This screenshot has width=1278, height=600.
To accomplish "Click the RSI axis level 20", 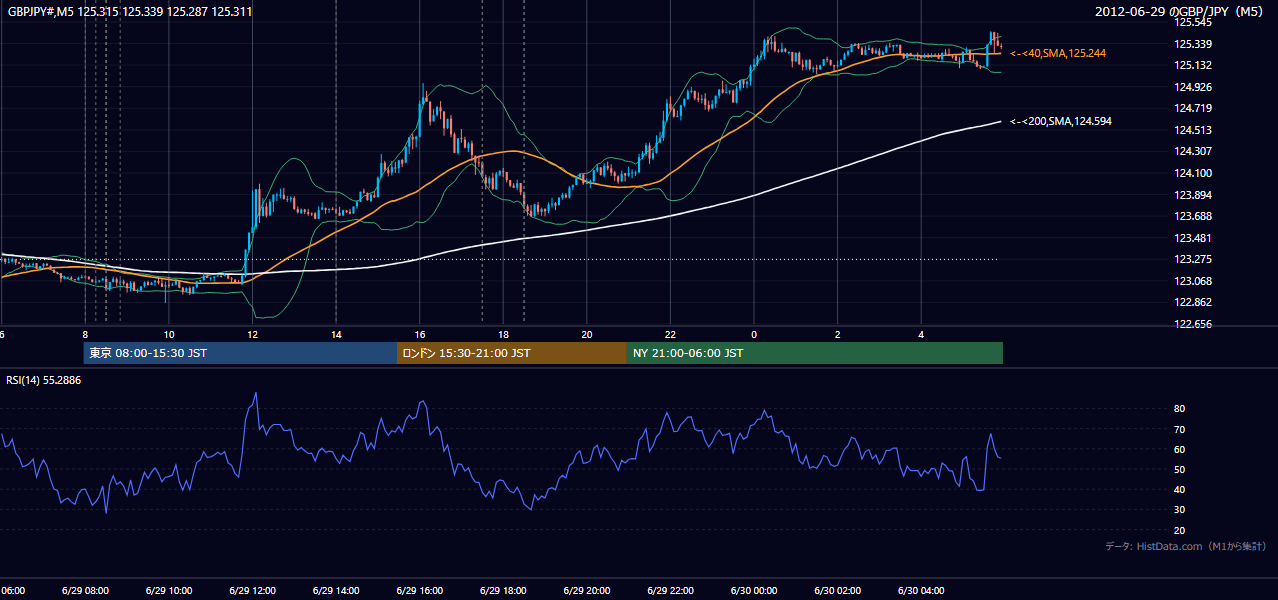I will pyautogui.click(x=1180, y=530).
